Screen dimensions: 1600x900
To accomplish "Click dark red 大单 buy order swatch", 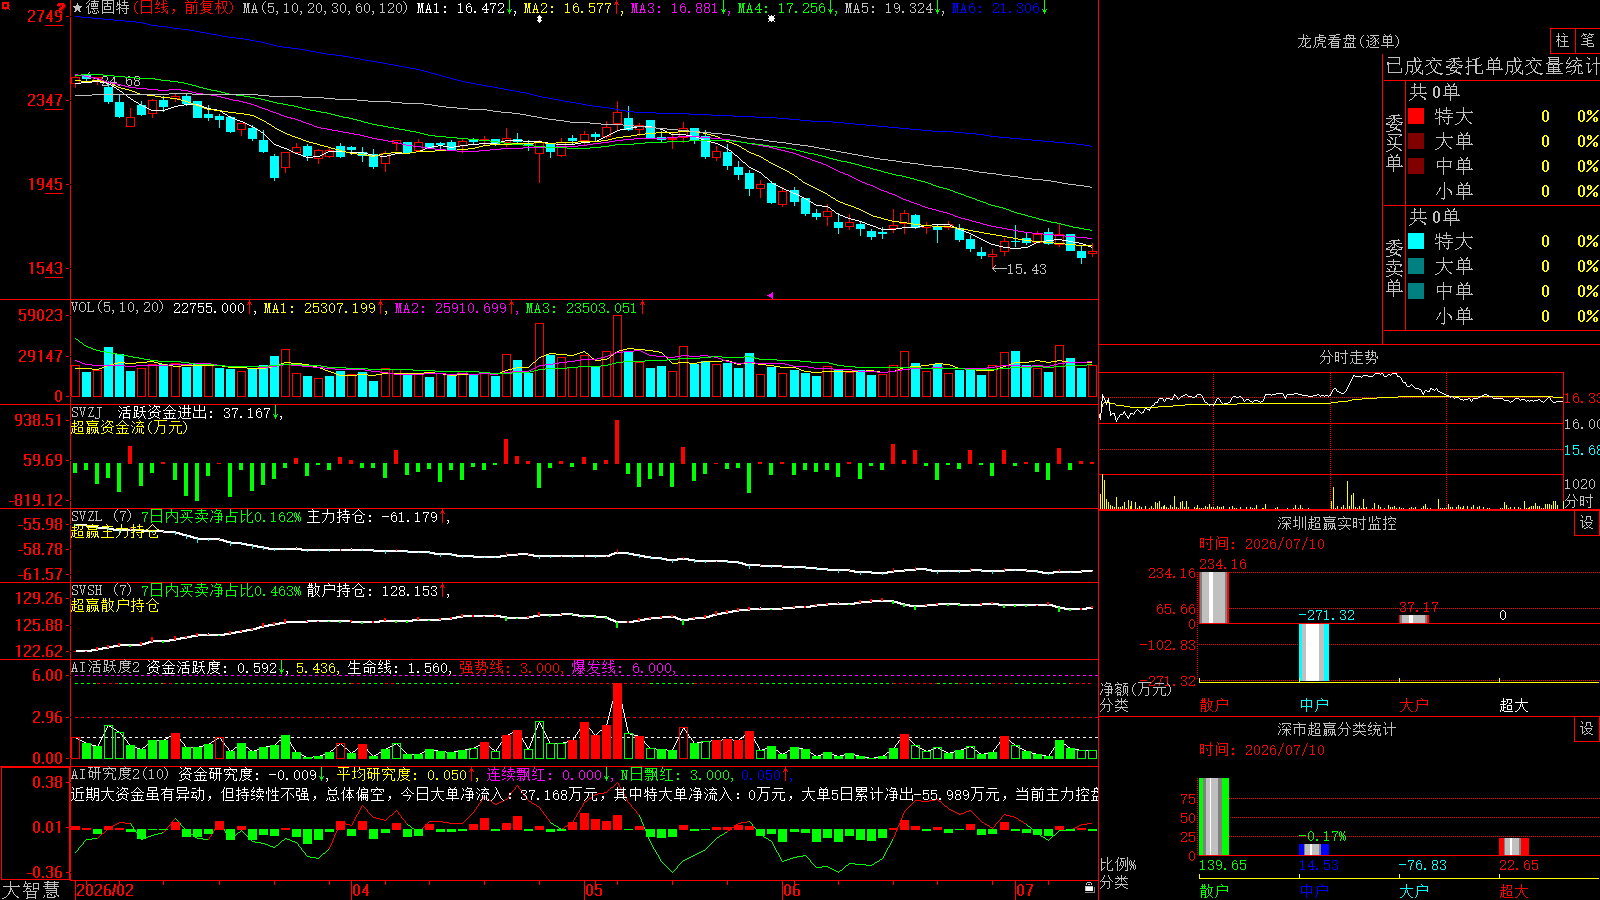I will point(1416,141).
